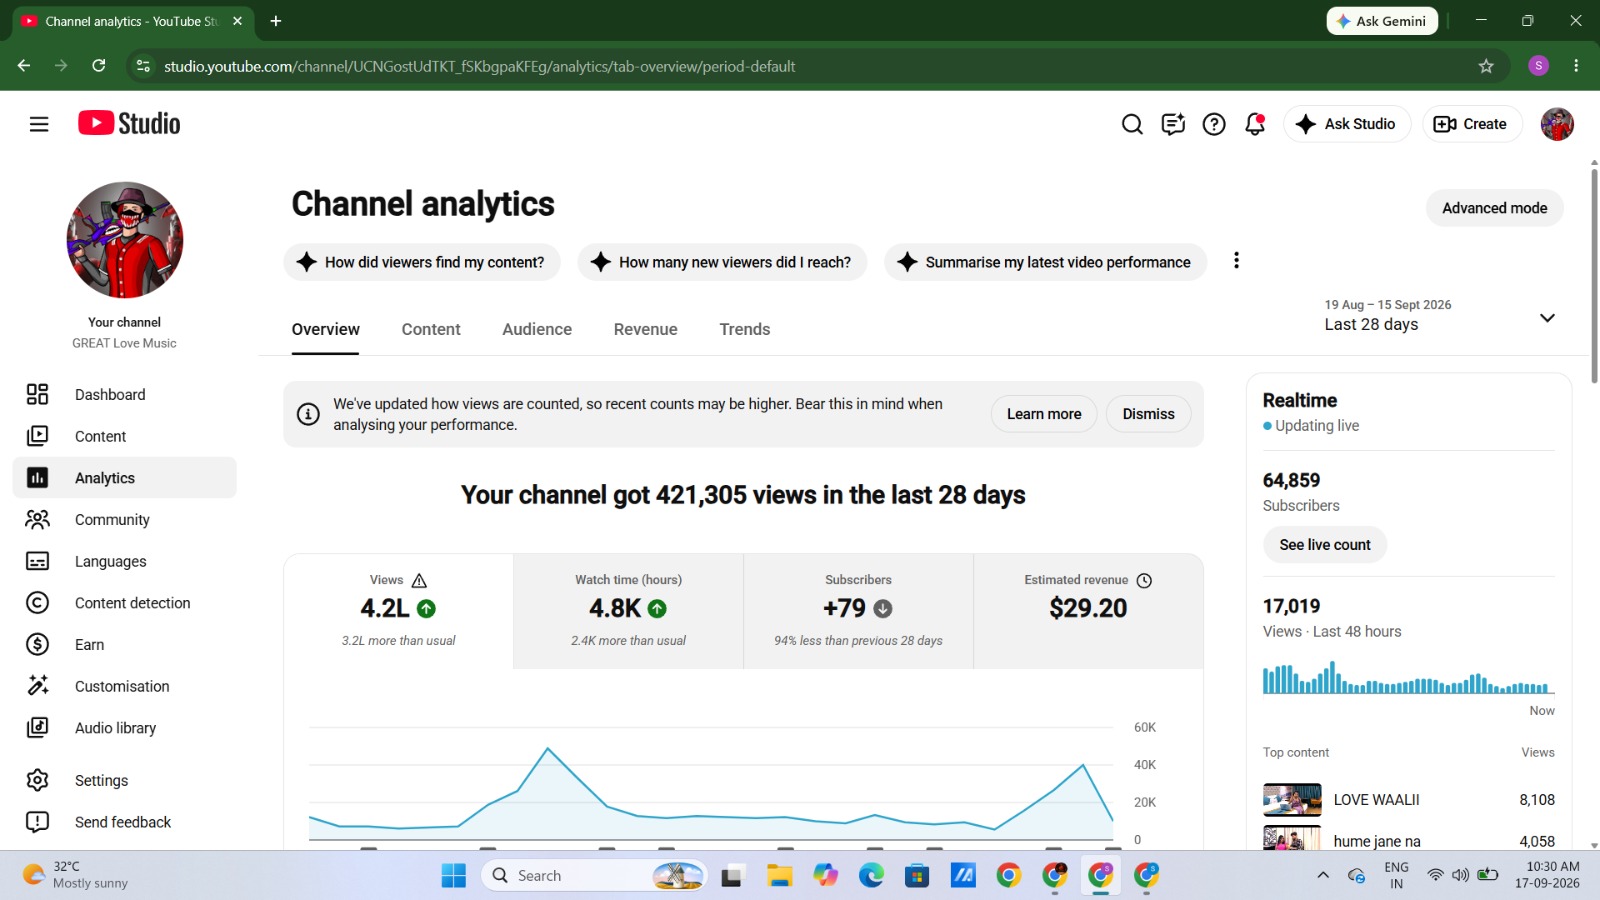Go back in the browser

point(24,66)
